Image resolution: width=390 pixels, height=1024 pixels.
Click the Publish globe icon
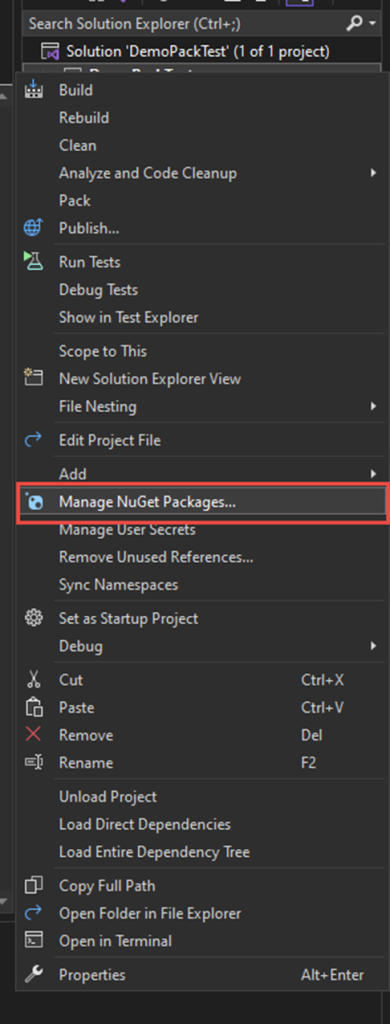[x=33, y=228]
